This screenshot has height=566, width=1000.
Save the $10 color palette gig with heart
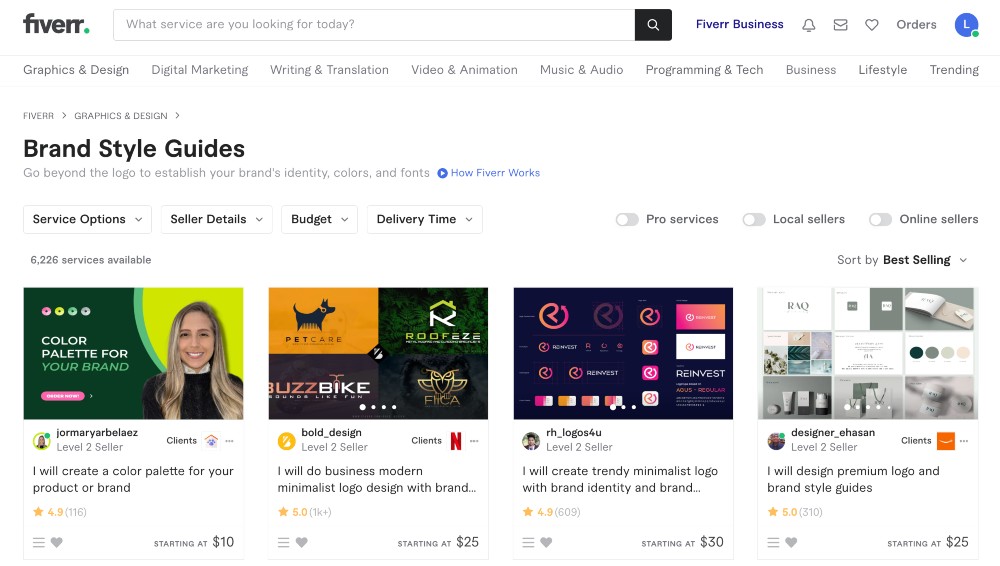57,542
